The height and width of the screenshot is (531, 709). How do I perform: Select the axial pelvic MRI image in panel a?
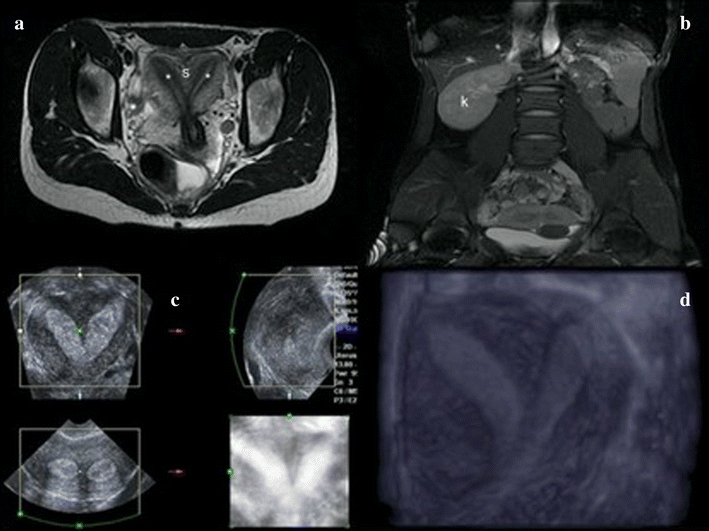pyautogui.click(x=180, y=121)
